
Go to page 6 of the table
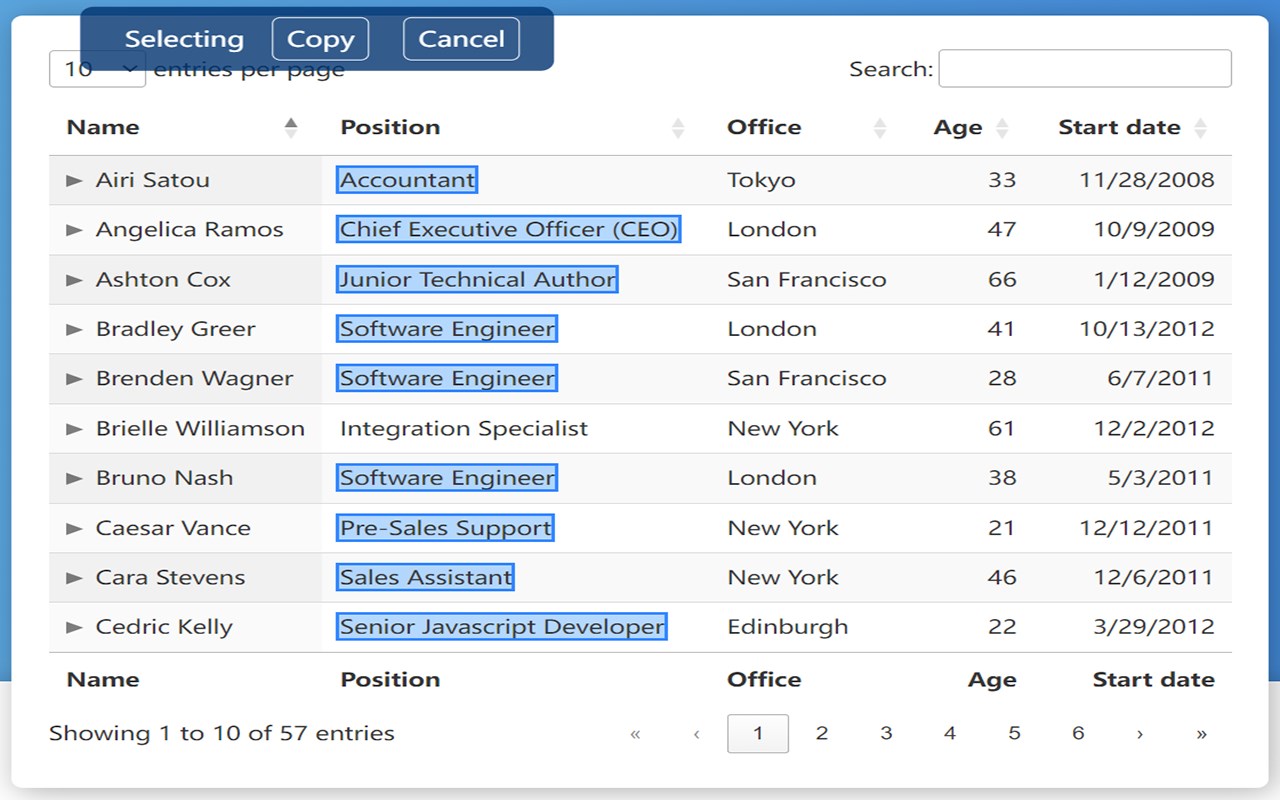(1077, 734)
